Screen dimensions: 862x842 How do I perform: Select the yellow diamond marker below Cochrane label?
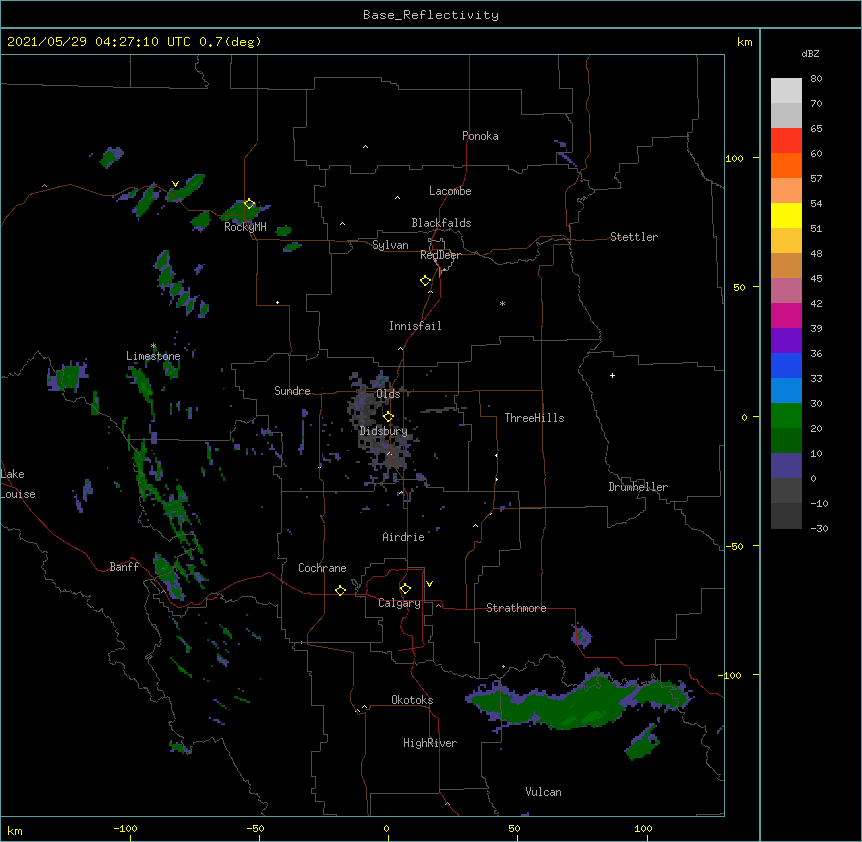(340, 590)
